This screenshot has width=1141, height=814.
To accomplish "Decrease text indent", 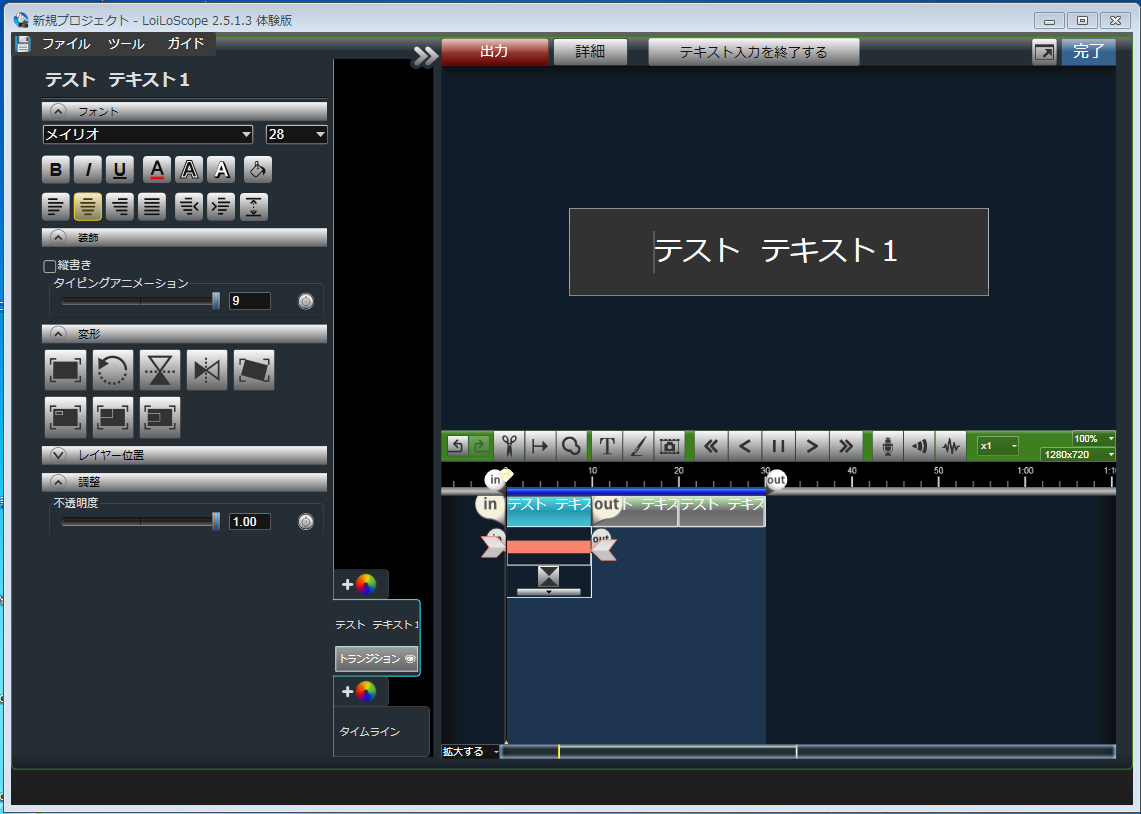I will point(189,207).
